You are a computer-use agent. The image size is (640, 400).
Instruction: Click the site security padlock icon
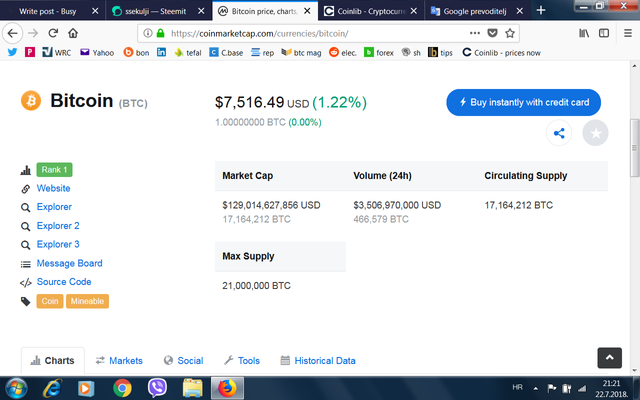point(160,33)
